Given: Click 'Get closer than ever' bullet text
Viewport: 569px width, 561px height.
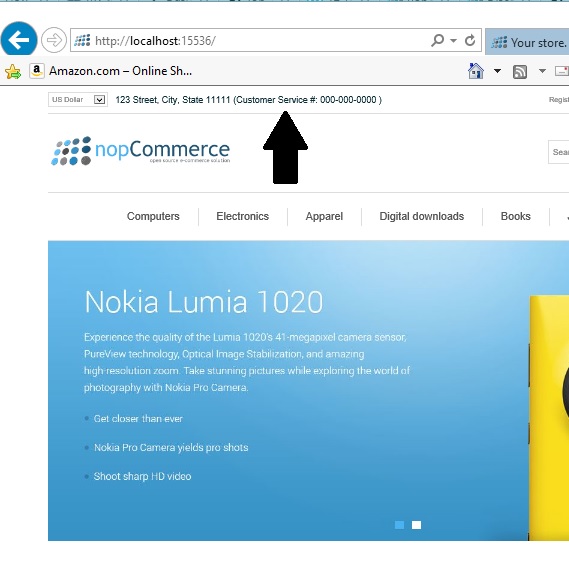Looking at the screenshot, I should click(138, 419).
